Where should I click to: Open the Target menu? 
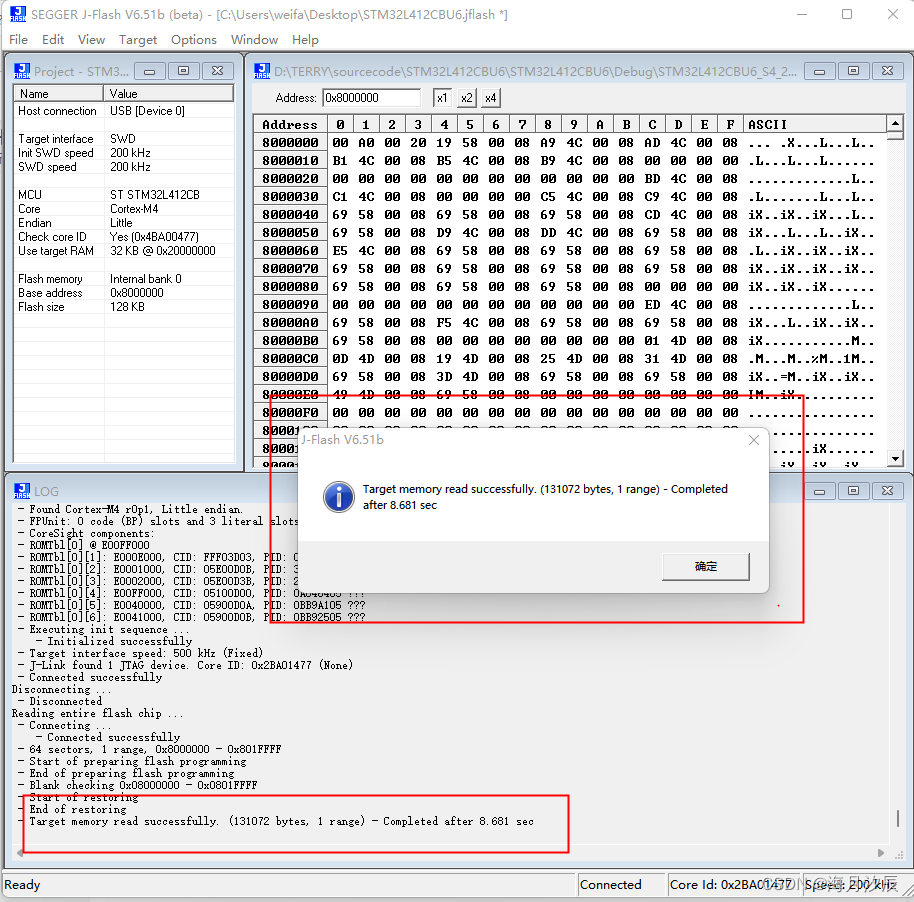click(x=138, y=40)
